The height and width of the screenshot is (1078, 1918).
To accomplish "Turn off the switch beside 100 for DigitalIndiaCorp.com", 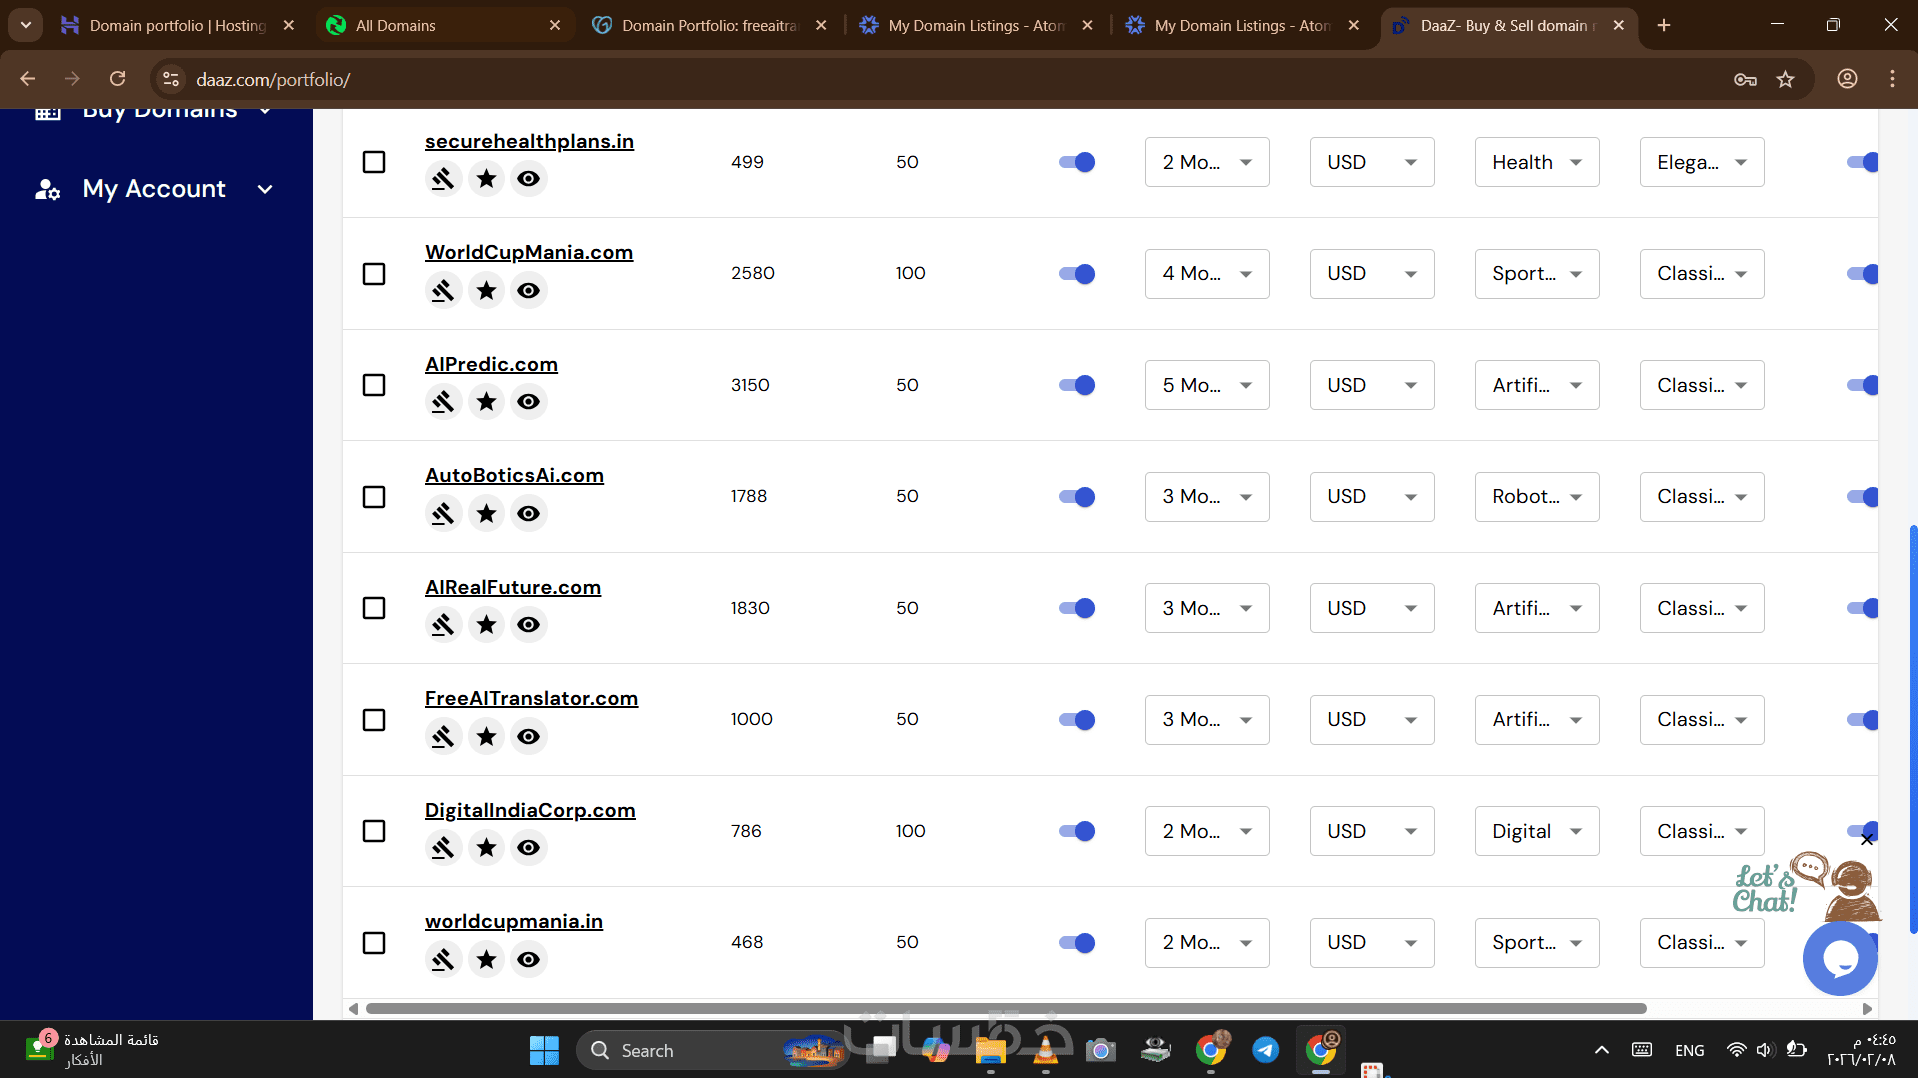I will pos(1077,831).
